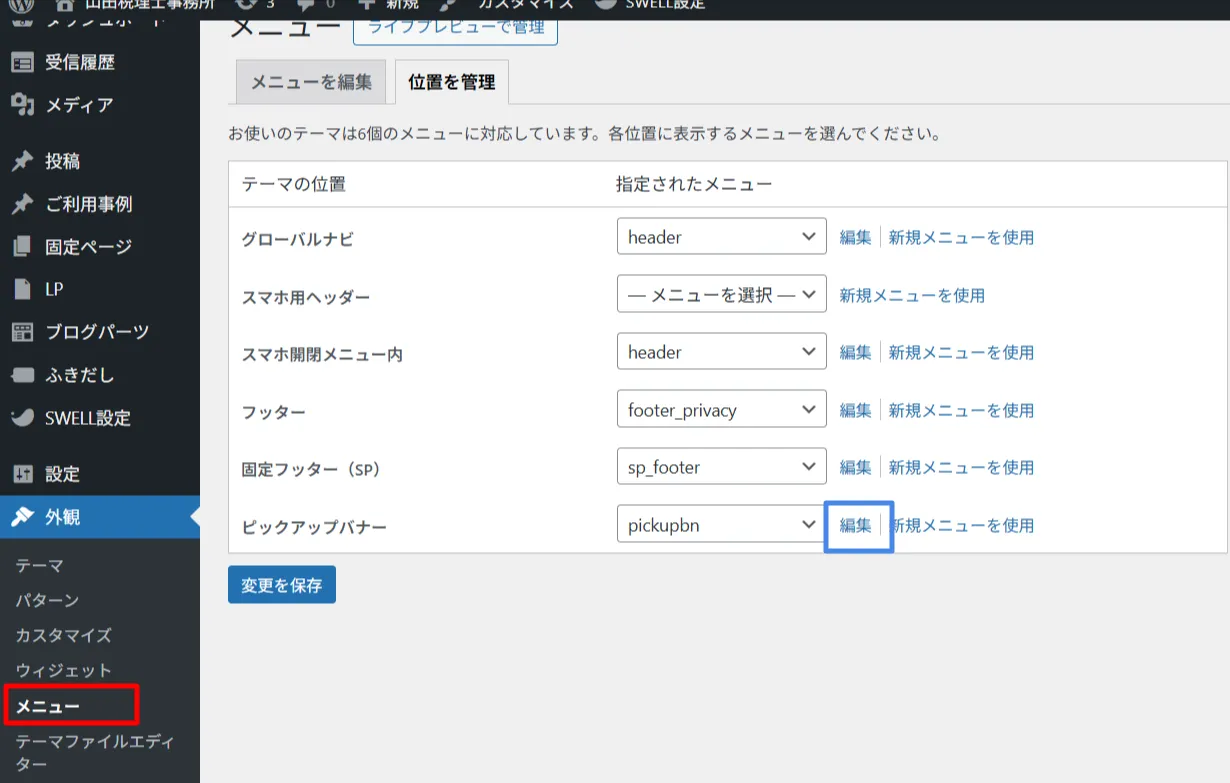
Task: Open the テーマ submenu item
Action: (x=40, y=565)
